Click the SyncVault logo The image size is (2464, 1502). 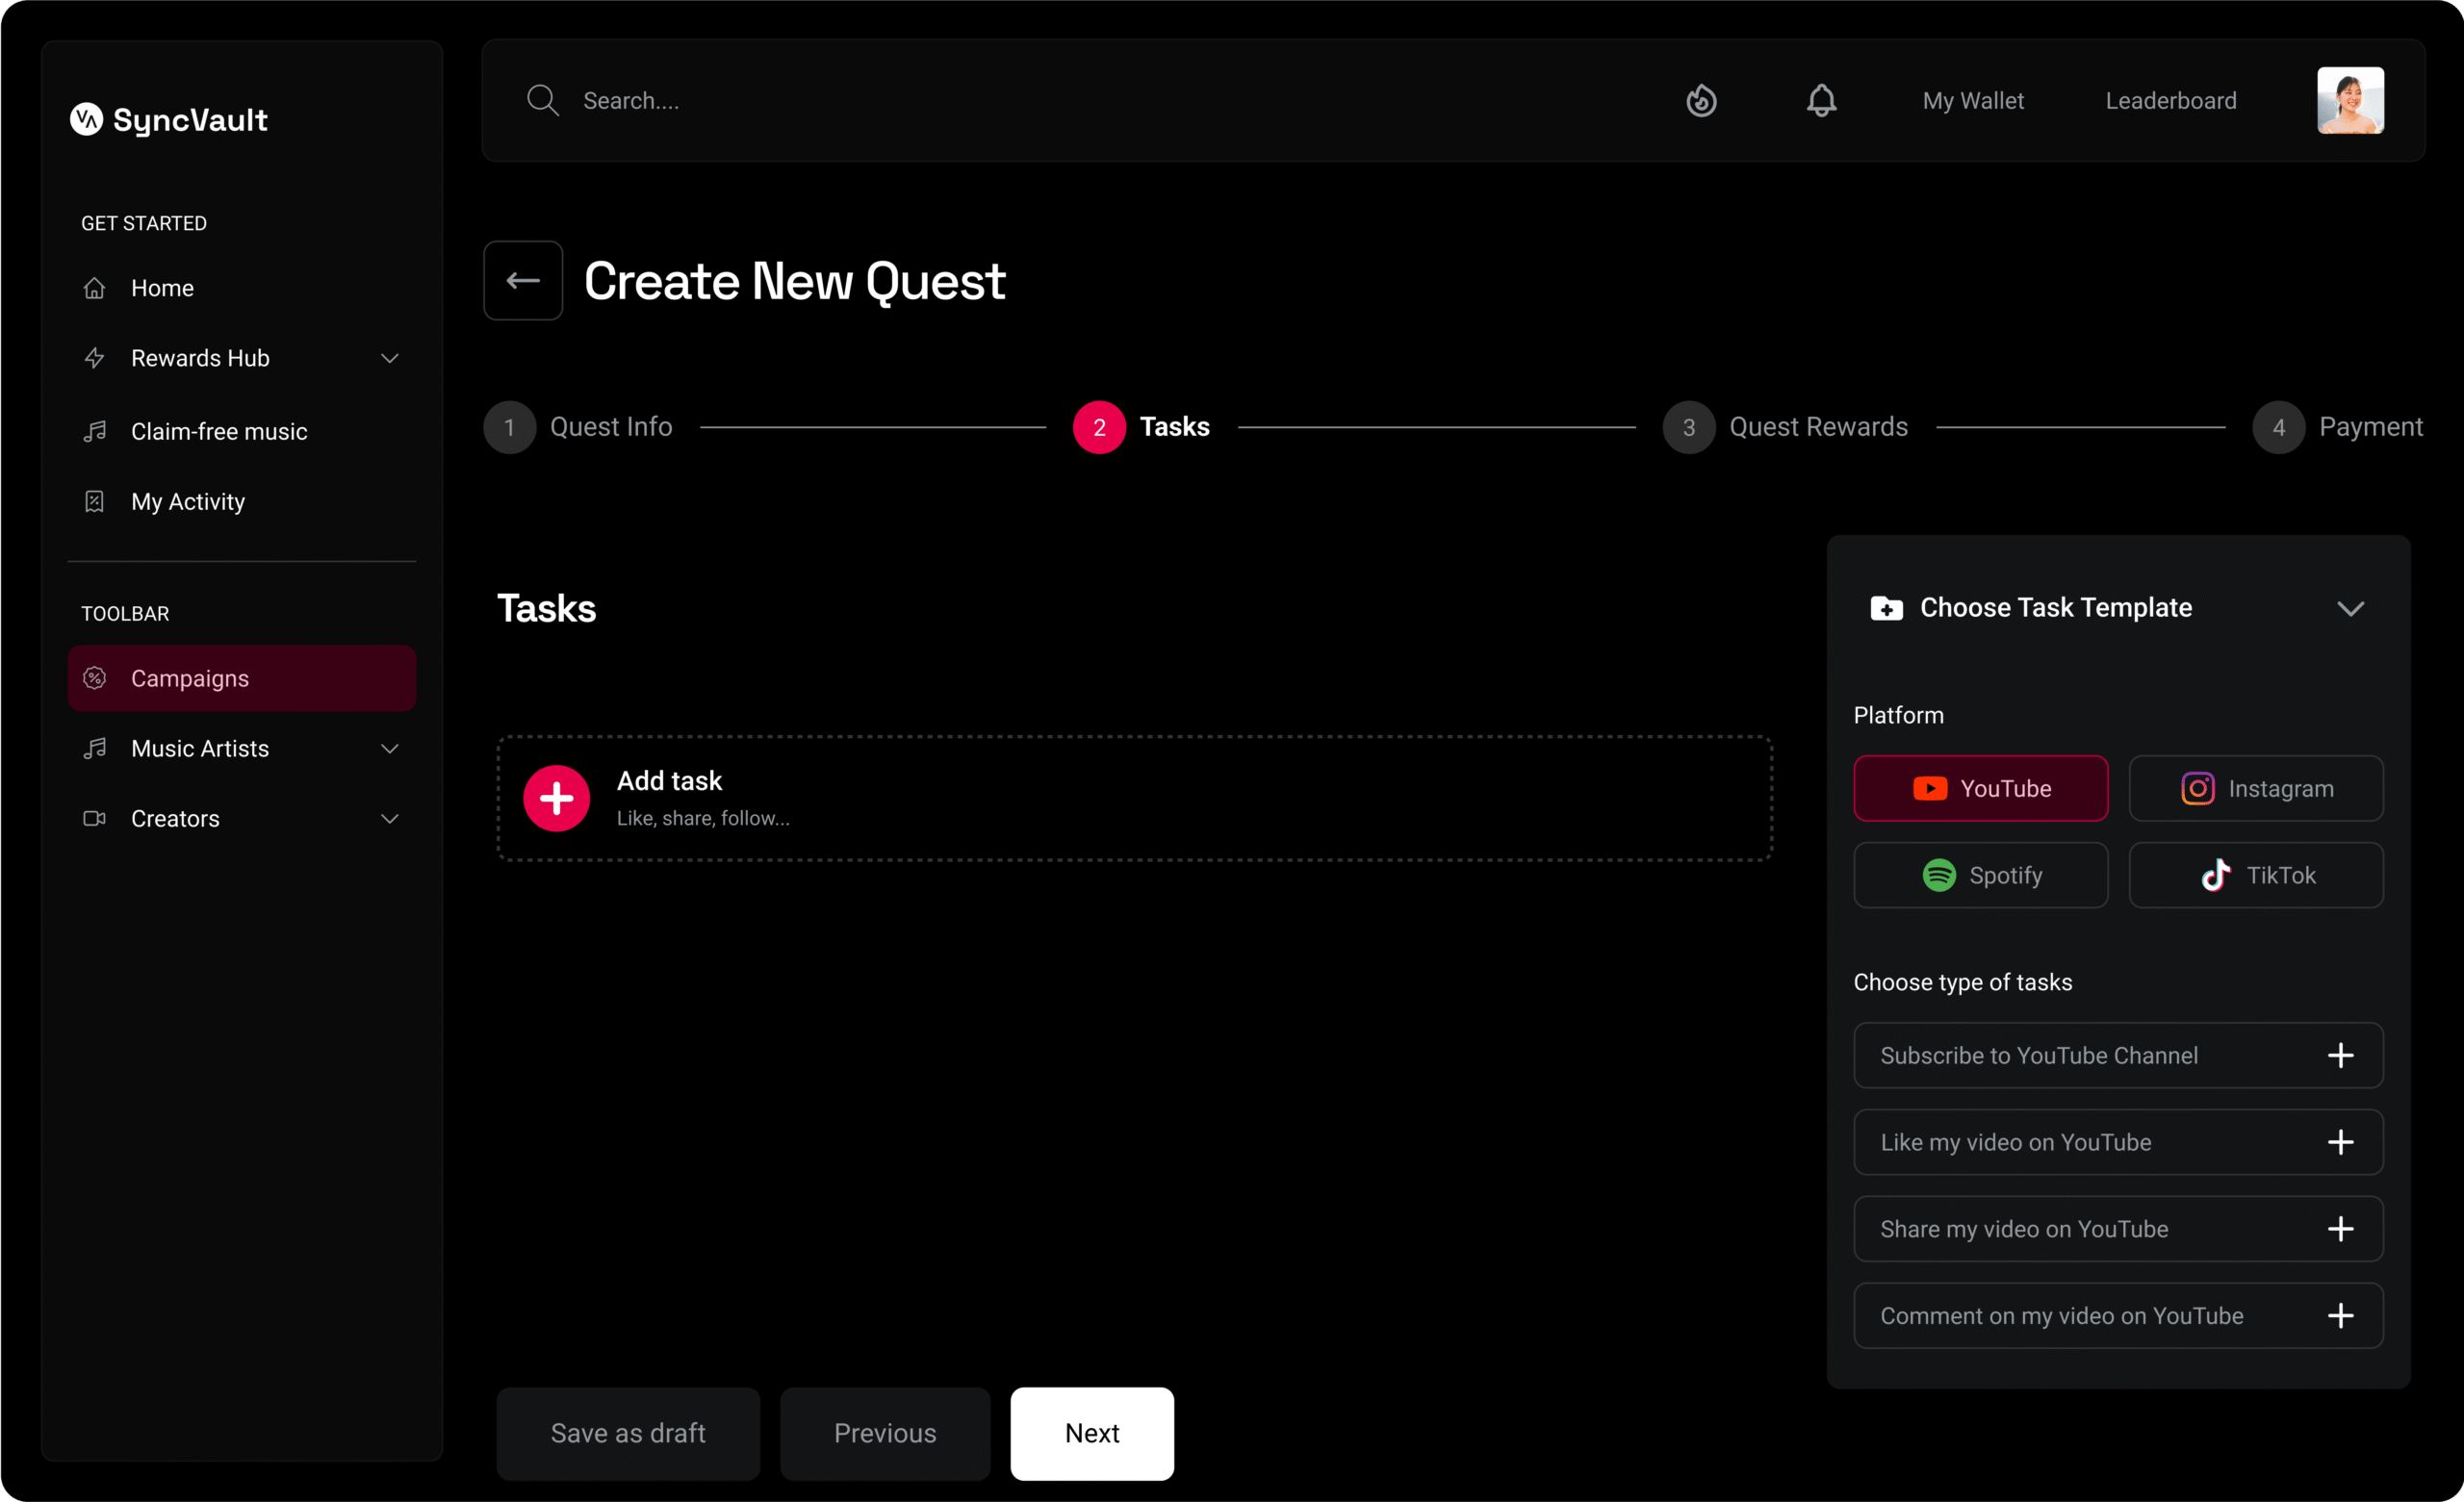pyautogui.click(x=169, y=120)
